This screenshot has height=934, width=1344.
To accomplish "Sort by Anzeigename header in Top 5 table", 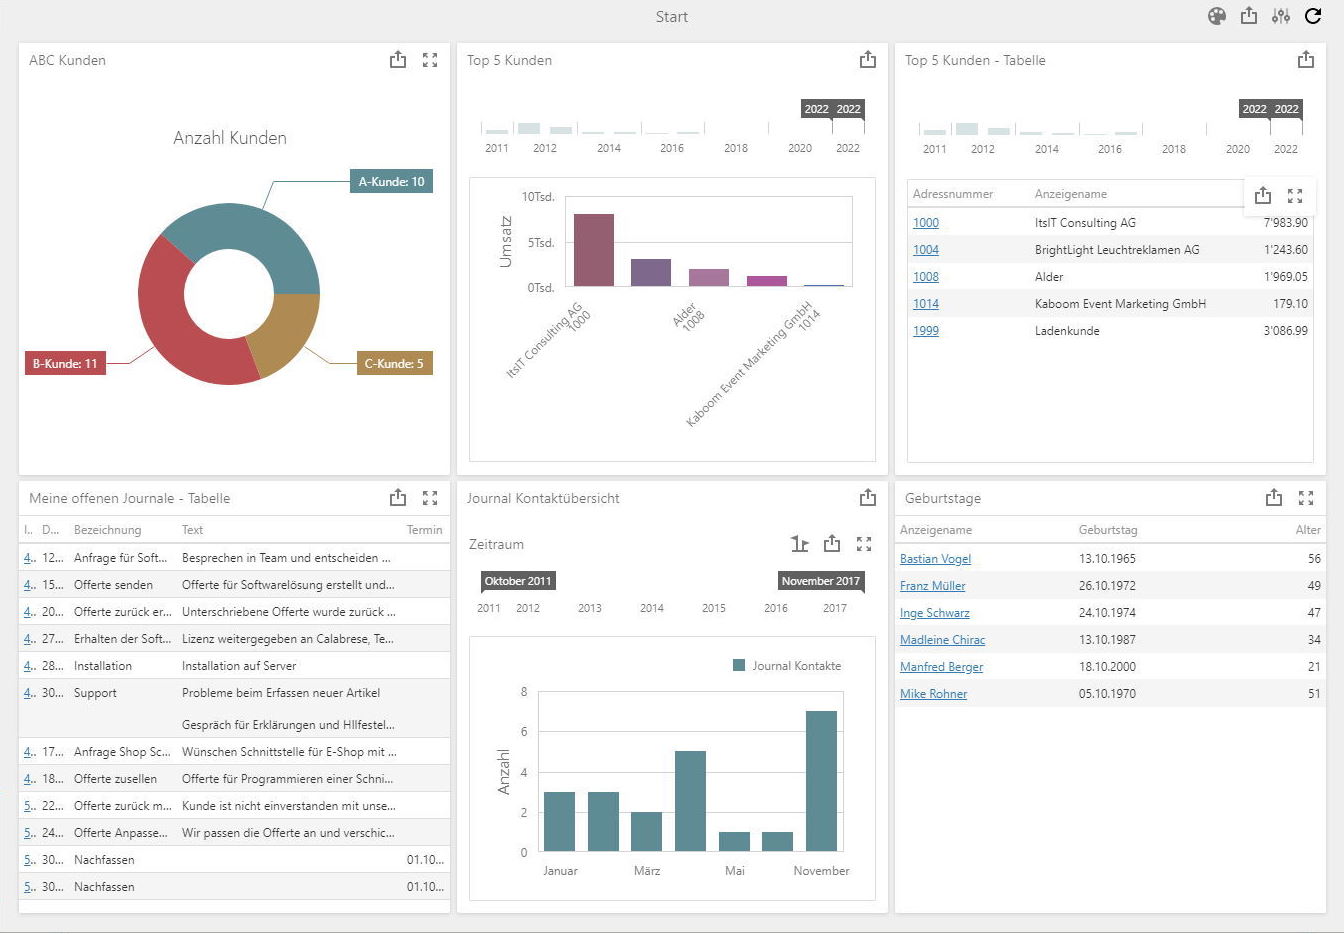I will coord(1071,194).
